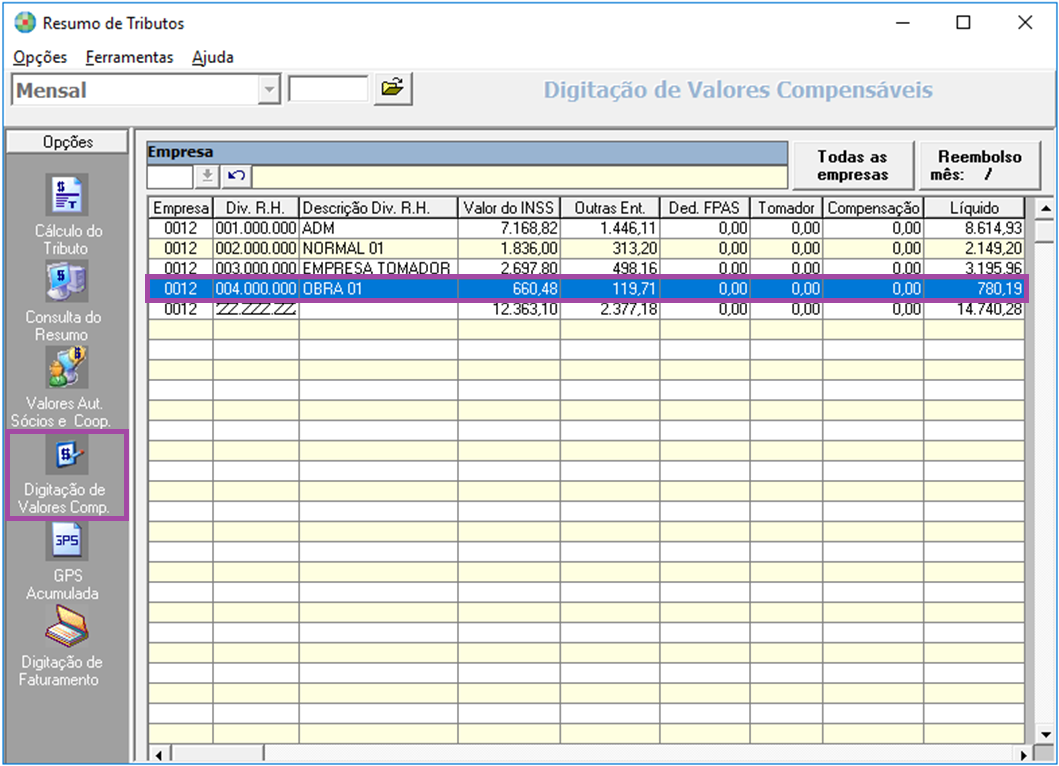Click division code 002.000.000
Image resolution: width=1059 pixels, height=766 pixels.
point(255,249)
